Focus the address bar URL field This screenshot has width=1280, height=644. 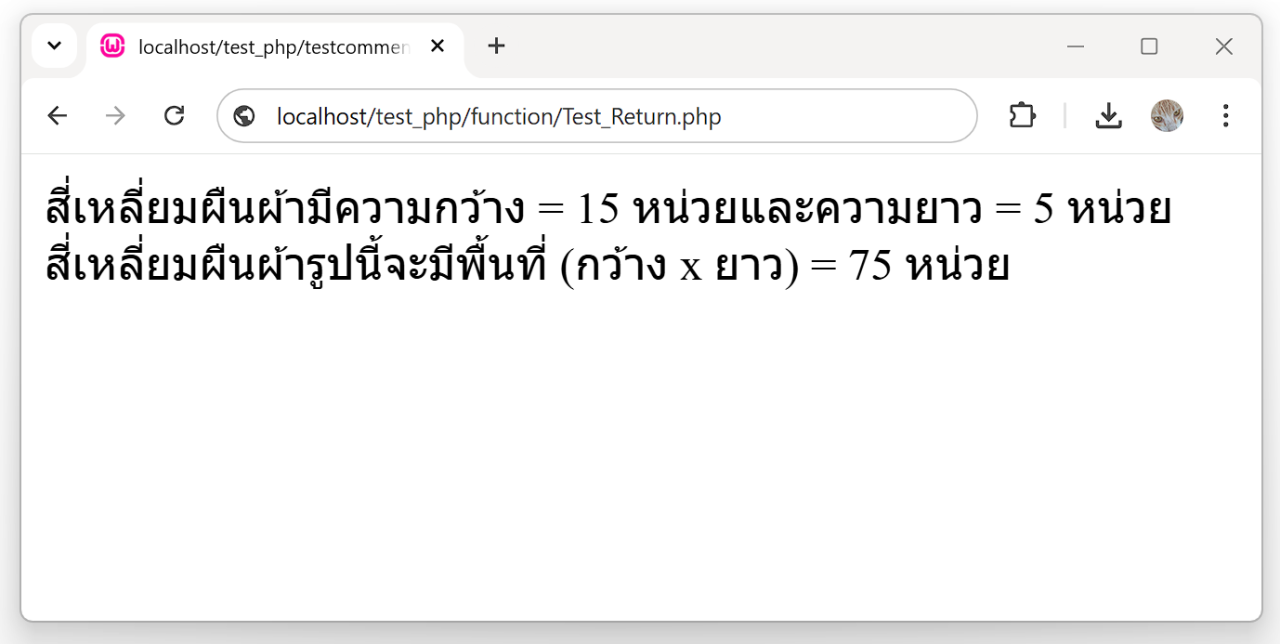point(600,117)
